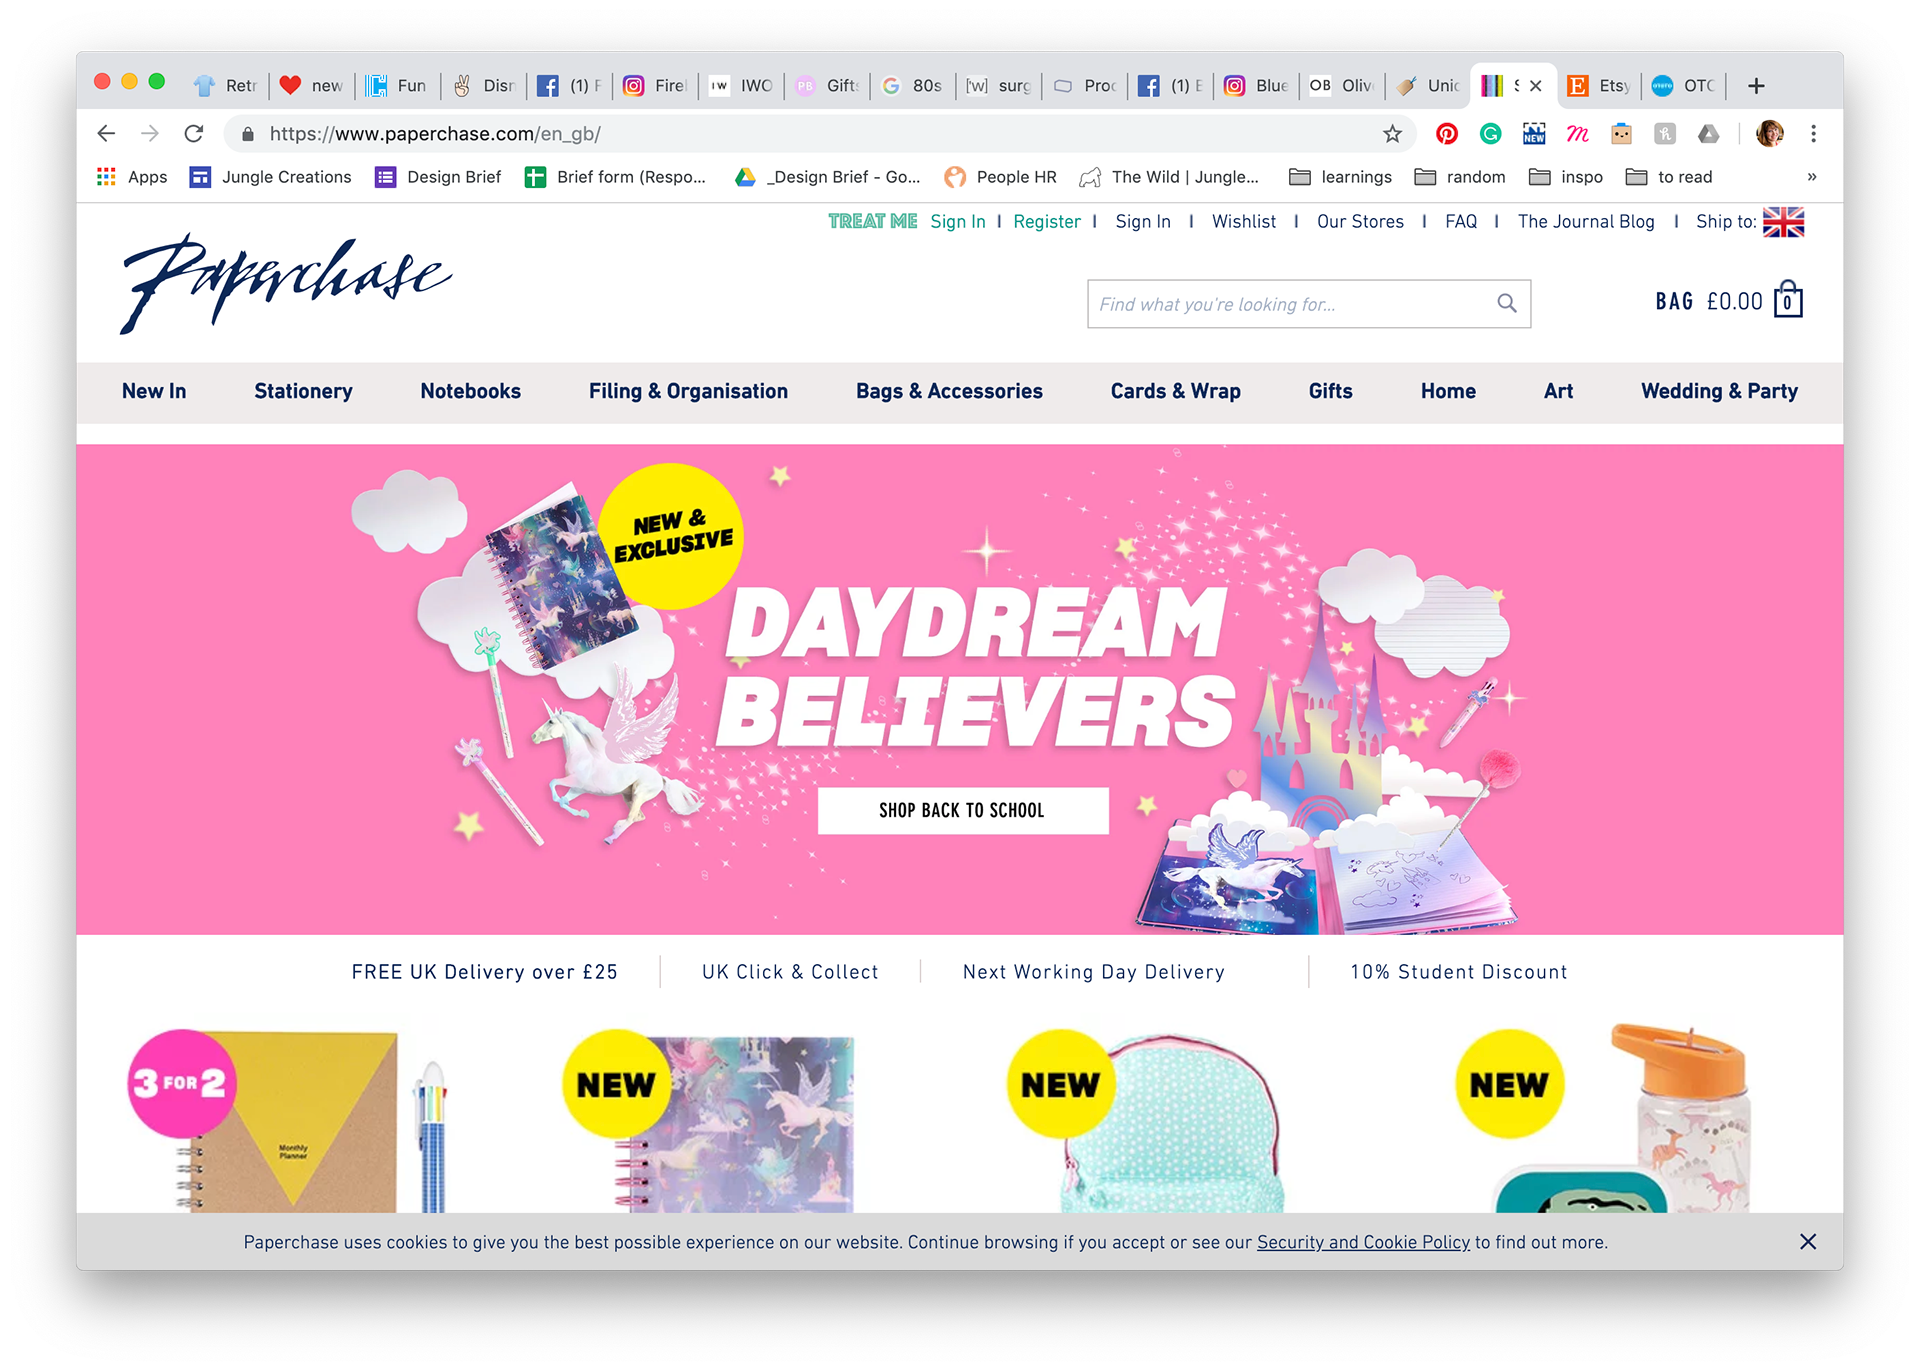Change shipping country via UK flag

(1783, 222)
